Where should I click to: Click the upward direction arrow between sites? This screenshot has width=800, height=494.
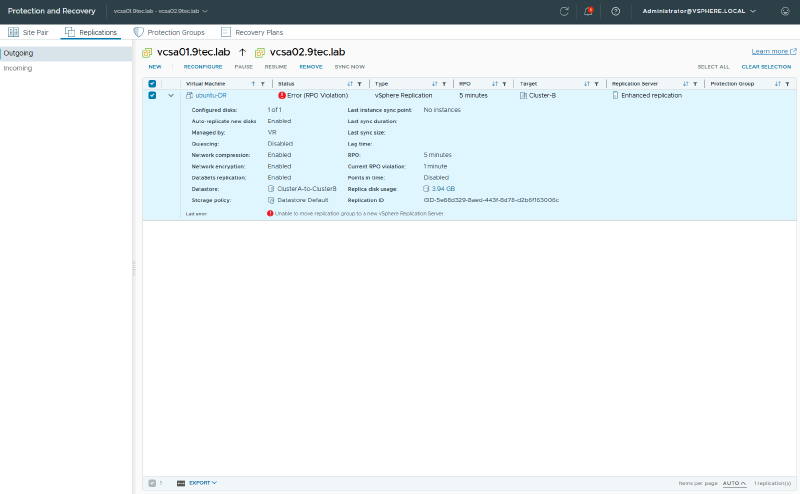pos(242,52)
